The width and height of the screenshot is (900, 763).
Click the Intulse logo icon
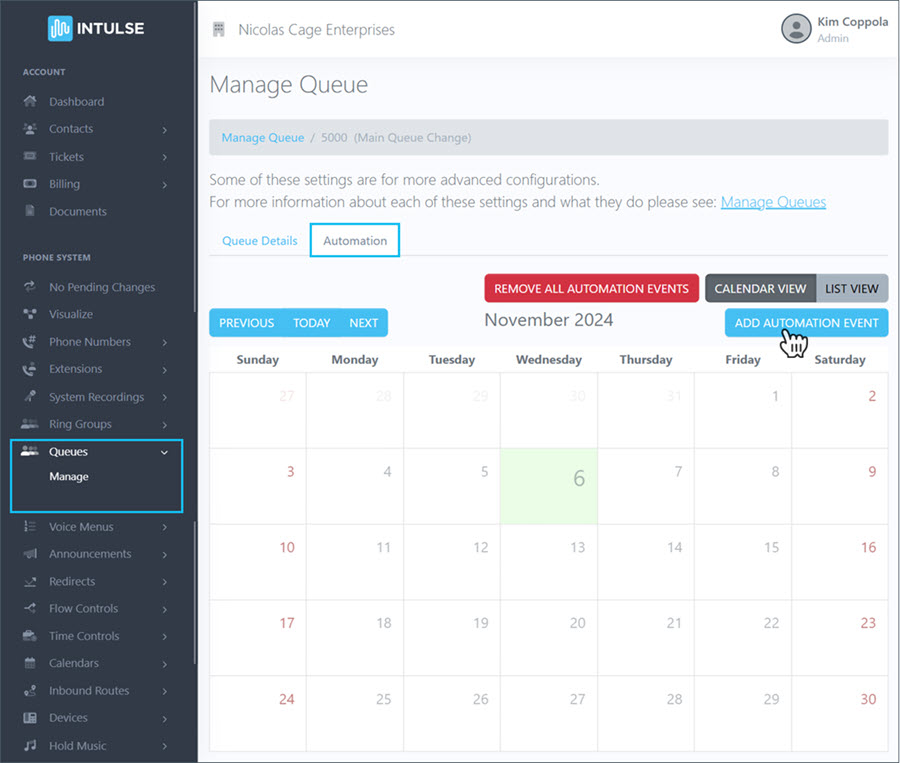pyautogui.click(x=60, y=28)
